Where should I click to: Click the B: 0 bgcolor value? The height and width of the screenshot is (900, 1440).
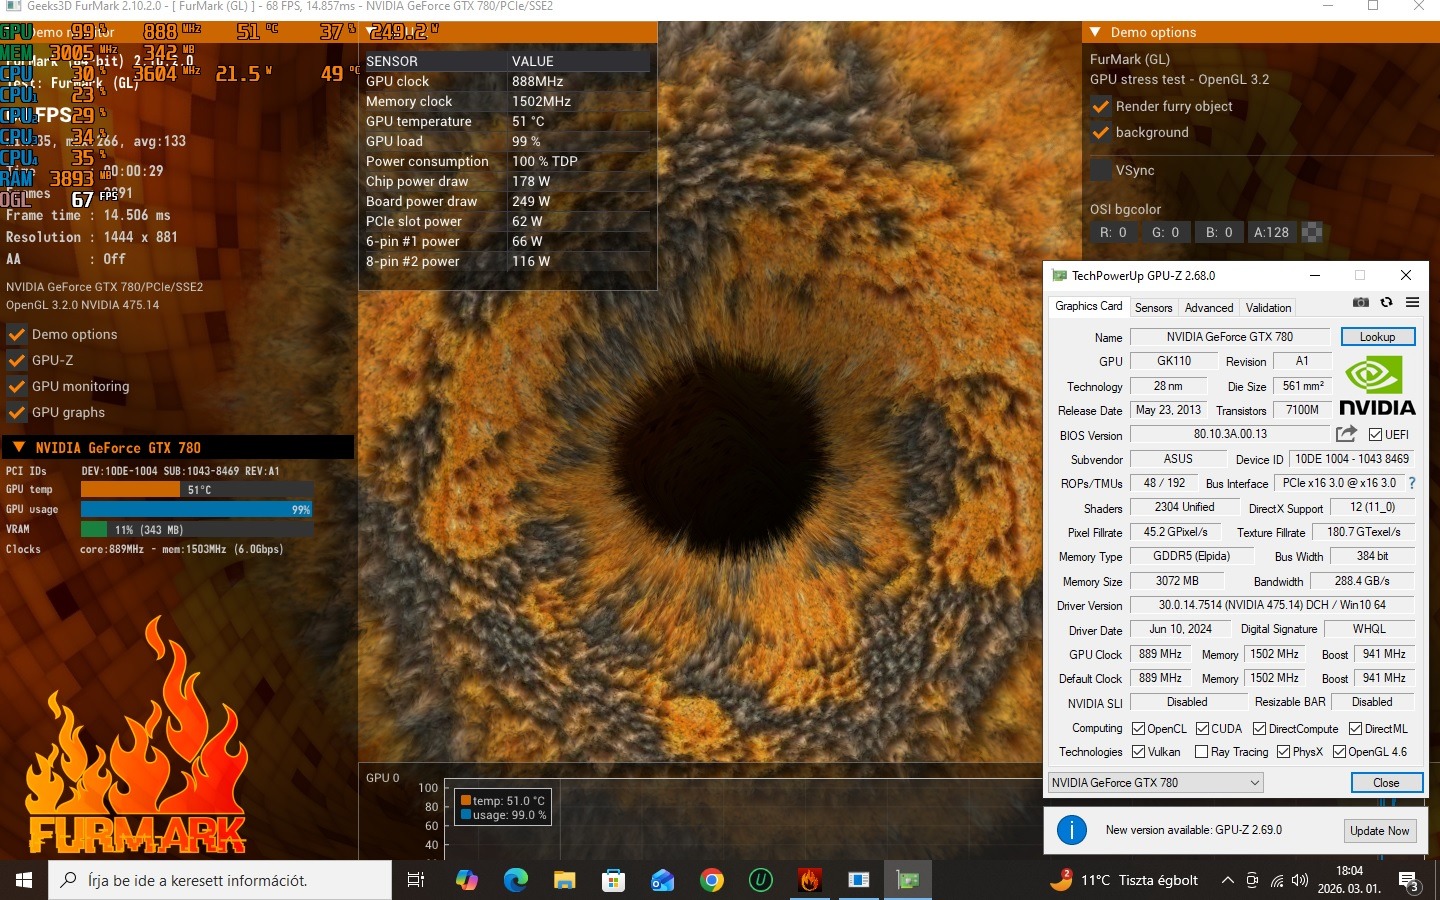tap(1218, 232)
